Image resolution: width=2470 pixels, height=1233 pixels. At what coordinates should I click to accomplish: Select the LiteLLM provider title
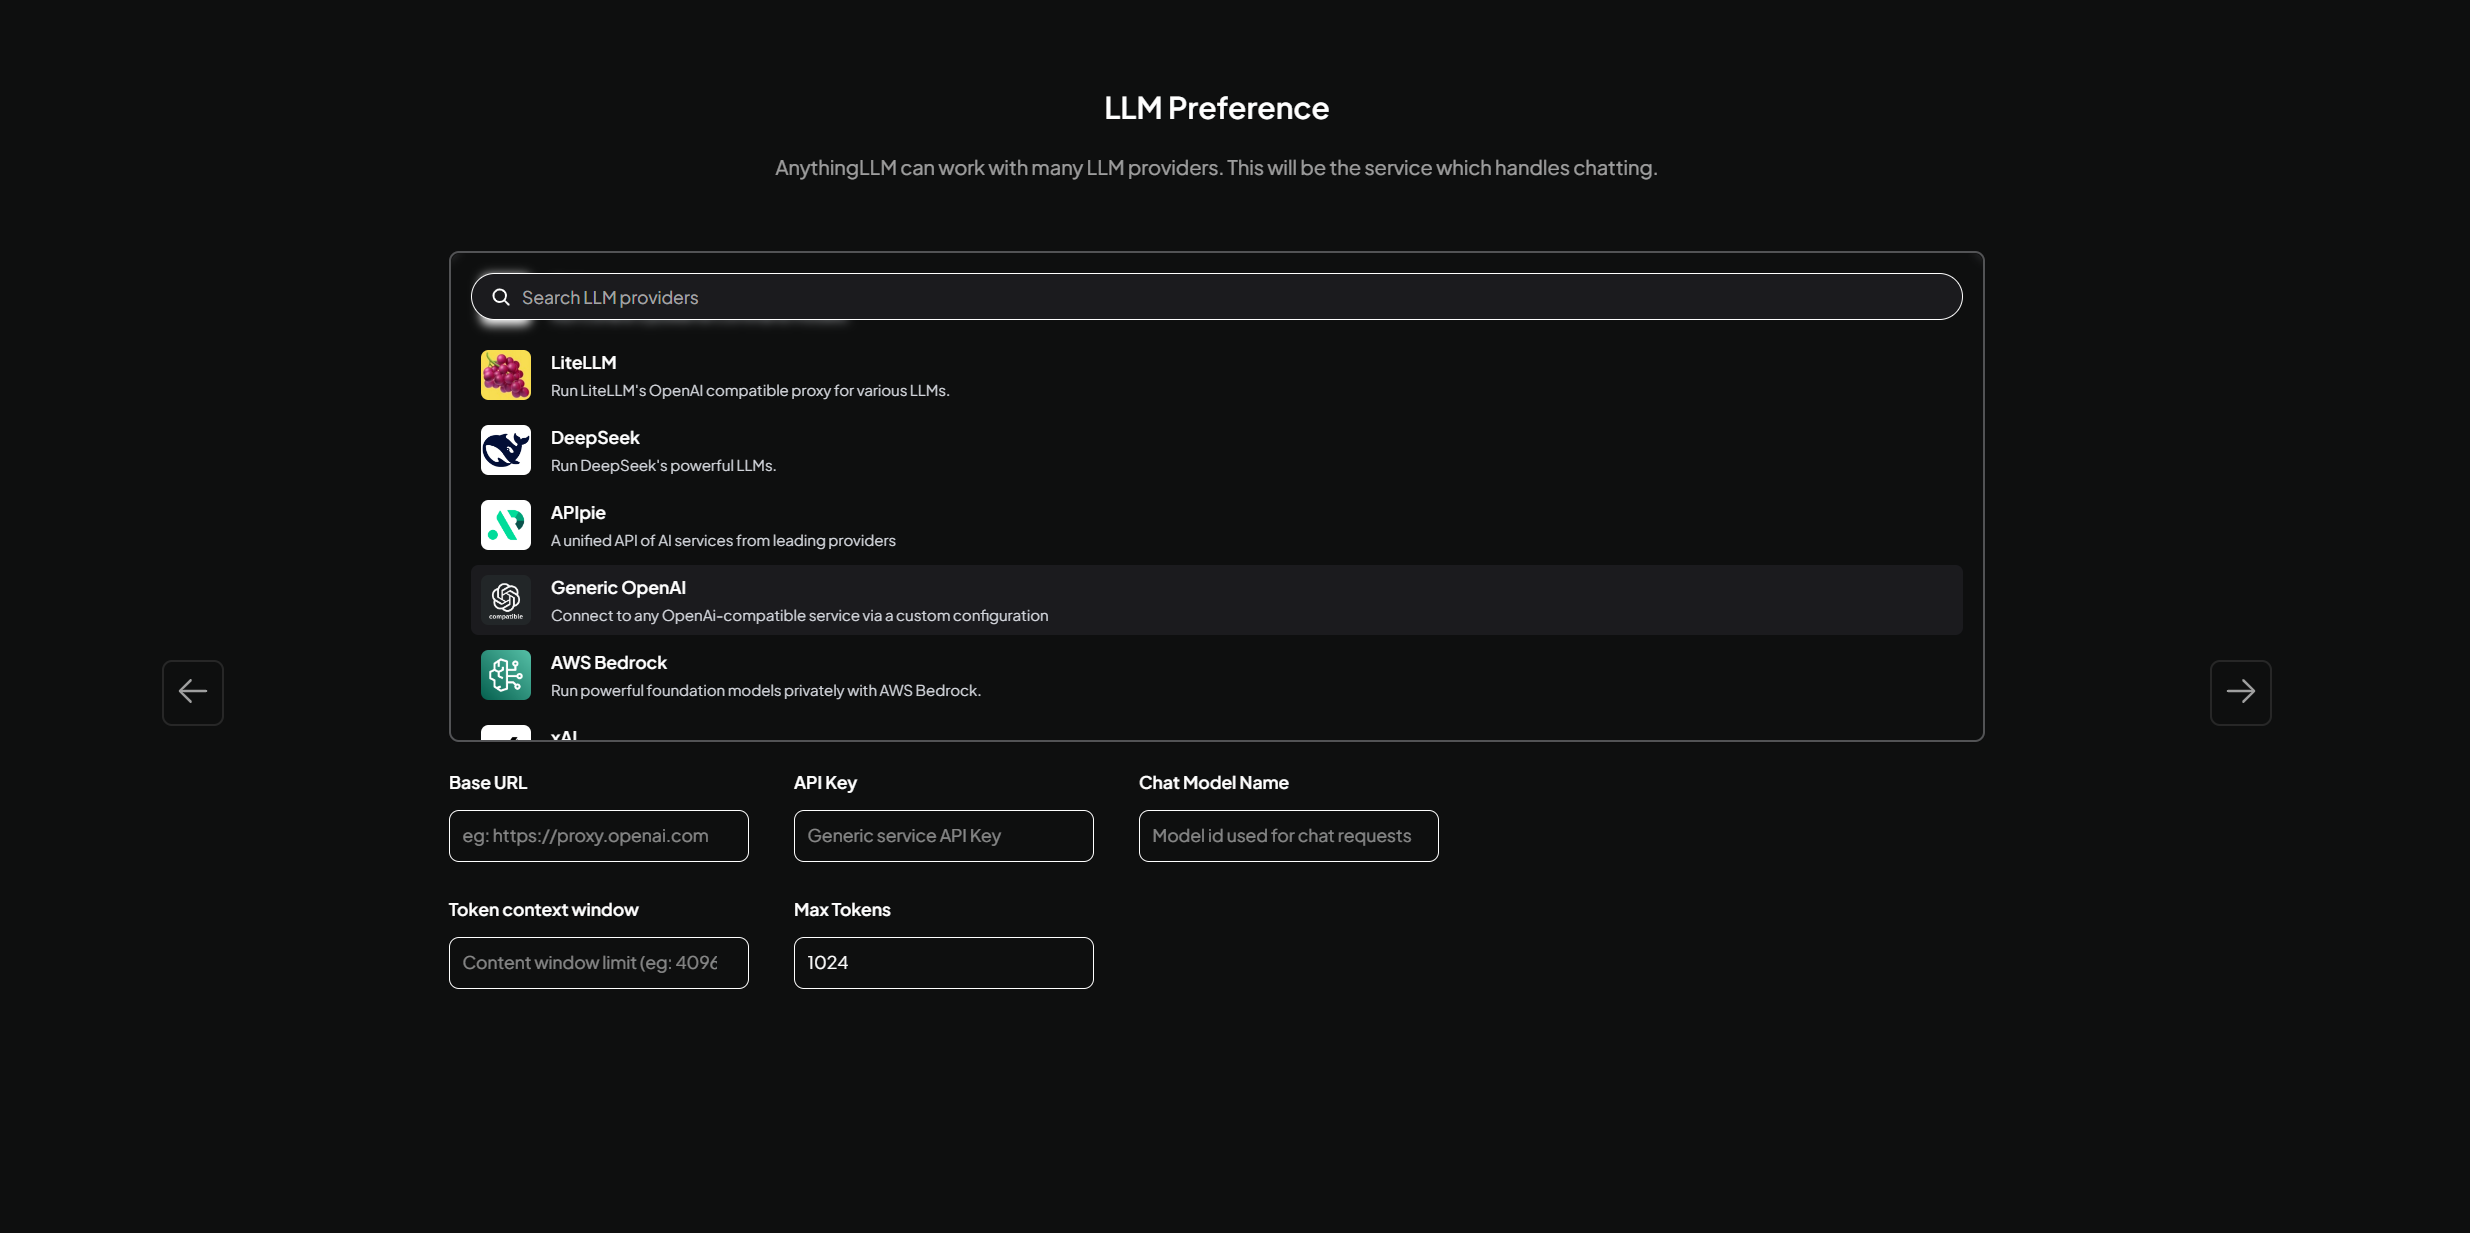tap(583, 363)
